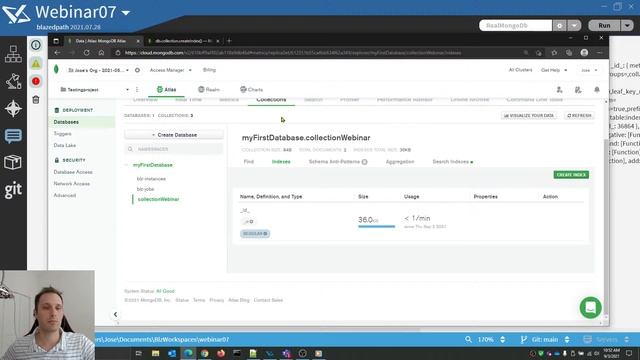
Task: Open the Find tab of the collection
Action: [249, 162]
